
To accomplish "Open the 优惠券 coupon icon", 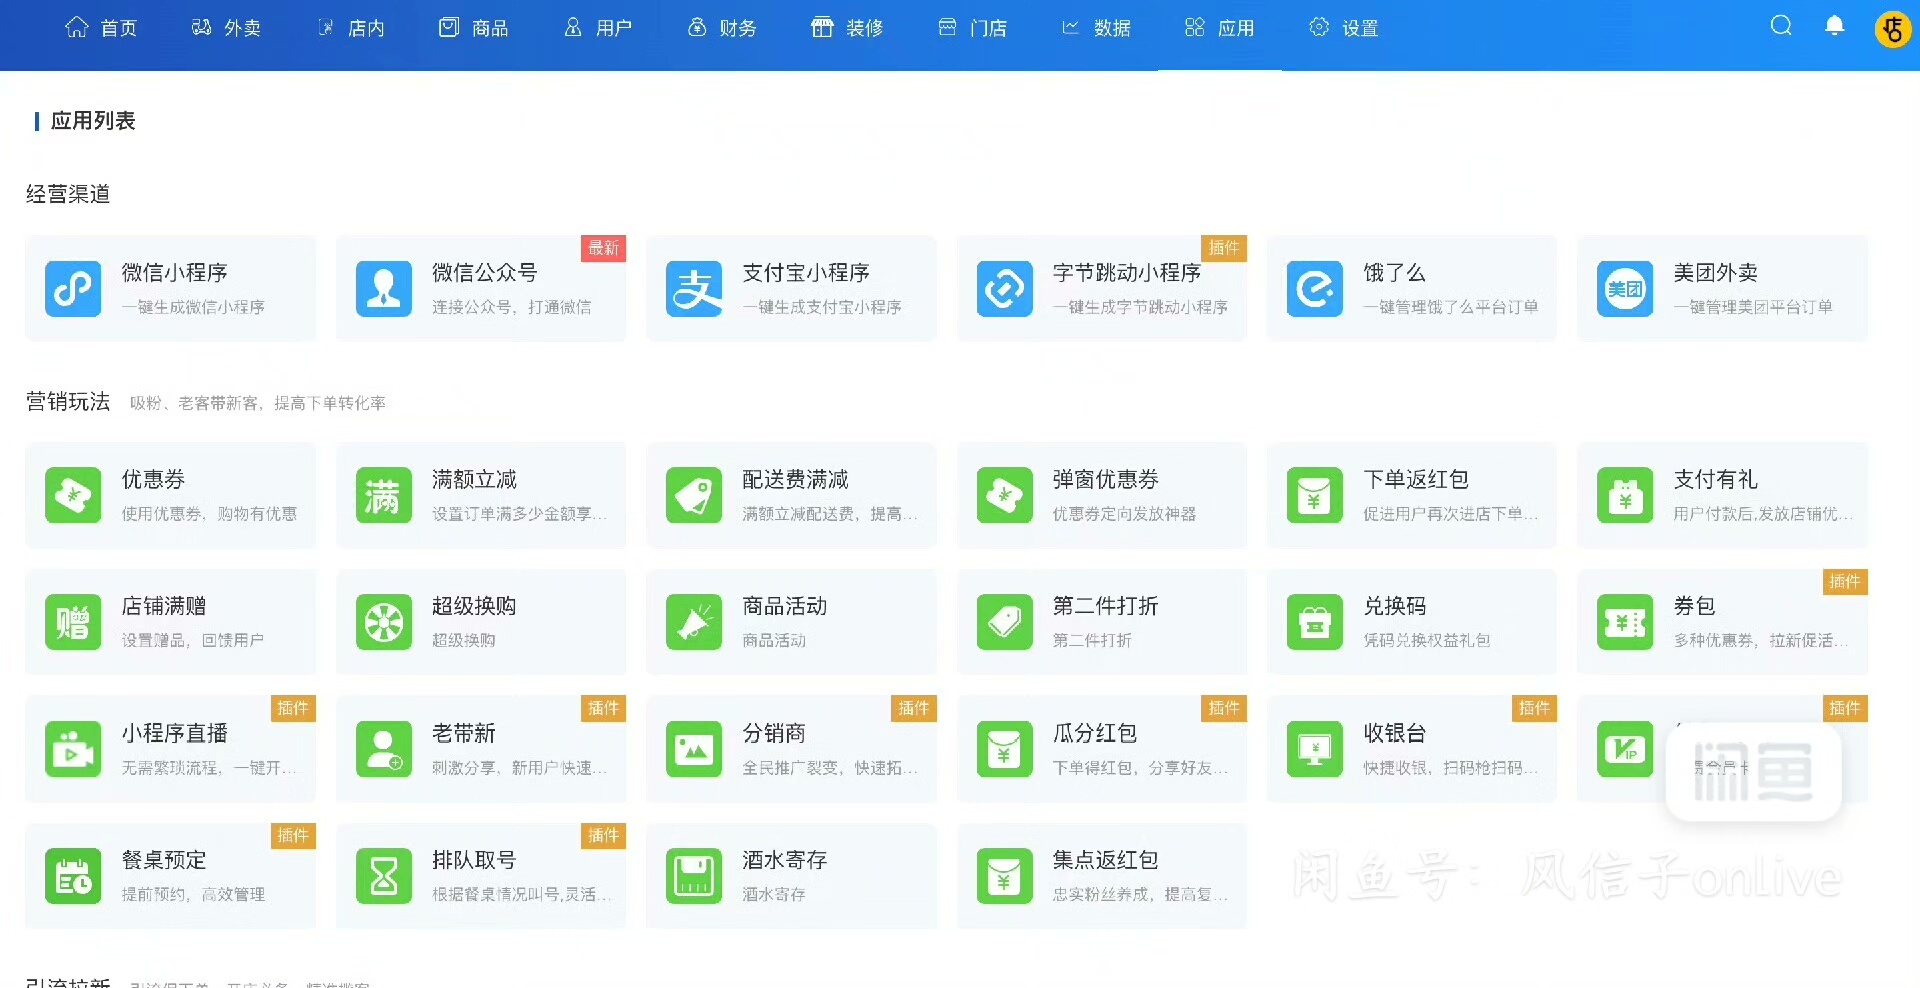I will pyautogui.click(x=73, y=495).
